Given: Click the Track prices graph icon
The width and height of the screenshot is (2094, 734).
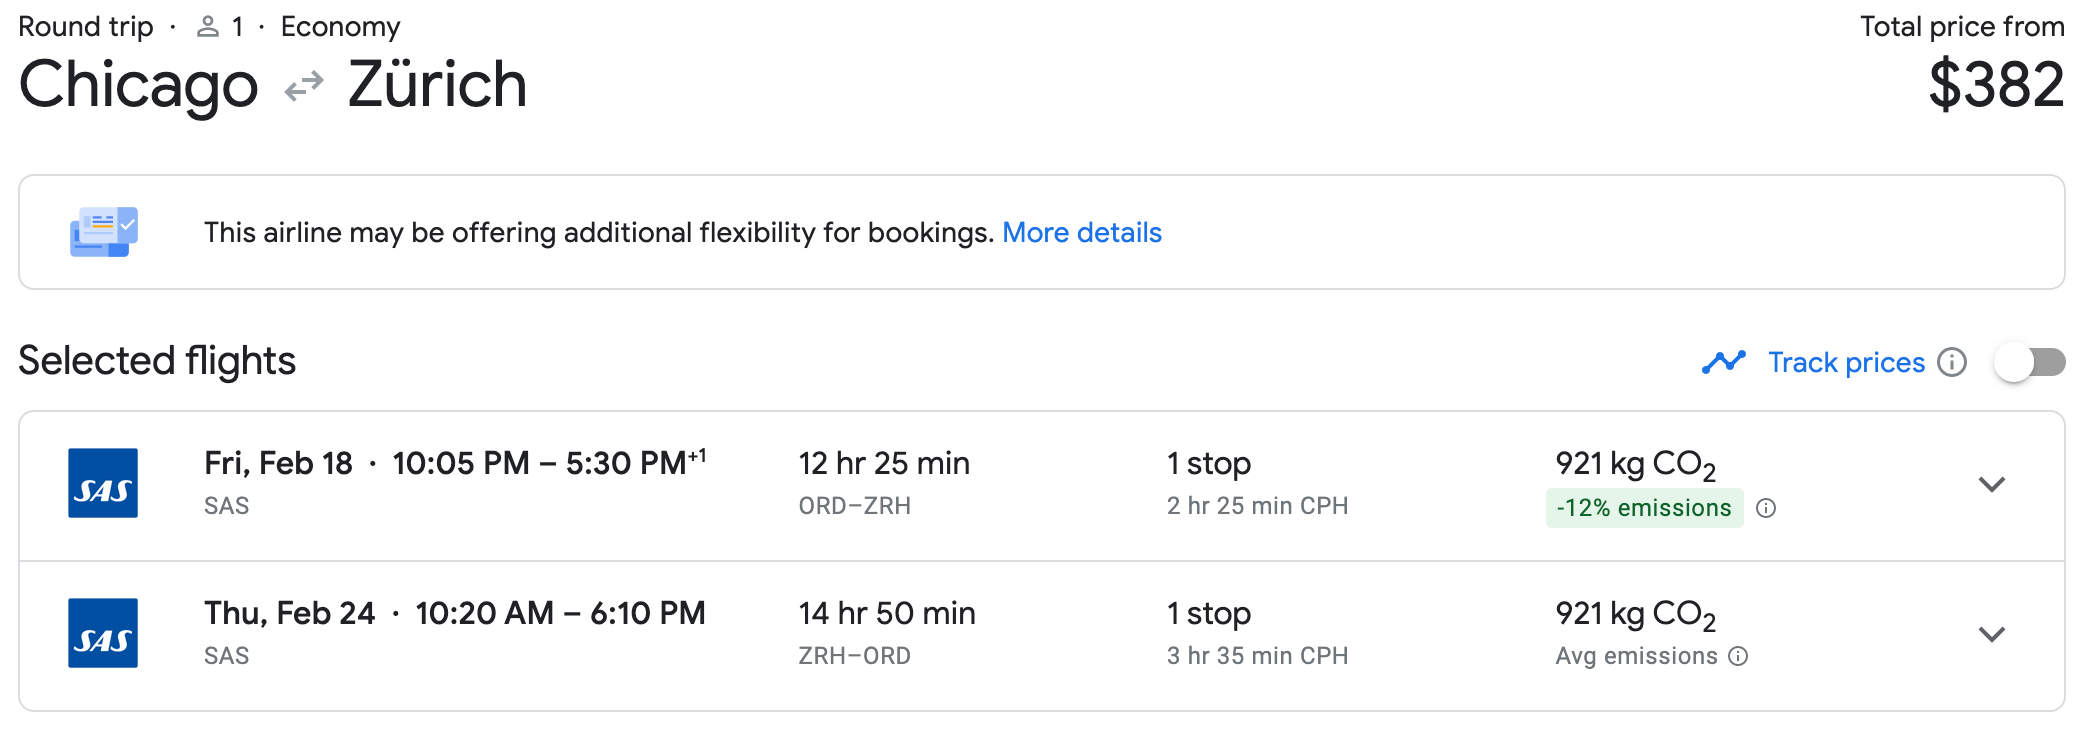Looking at the screenshot, I should [1723, 362].
